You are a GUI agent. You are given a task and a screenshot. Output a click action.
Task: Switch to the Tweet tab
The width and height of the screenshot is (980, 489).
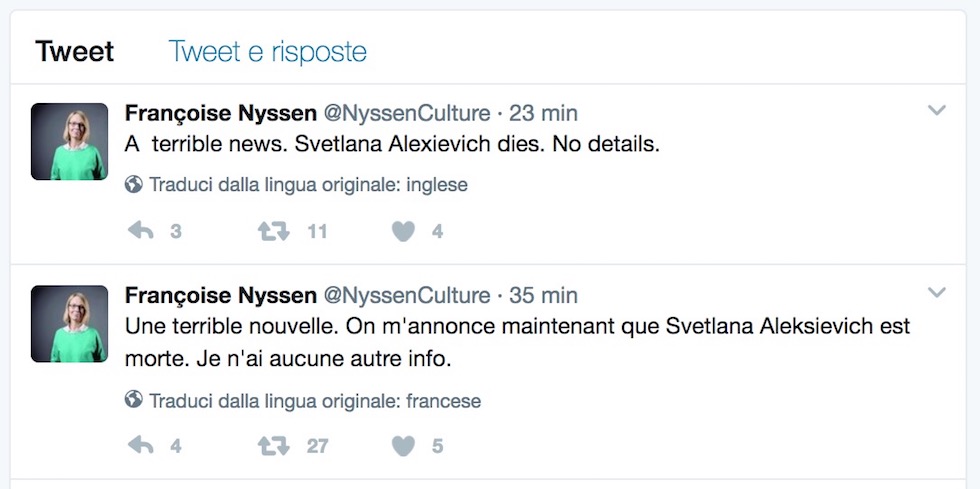tap(75, 51)
